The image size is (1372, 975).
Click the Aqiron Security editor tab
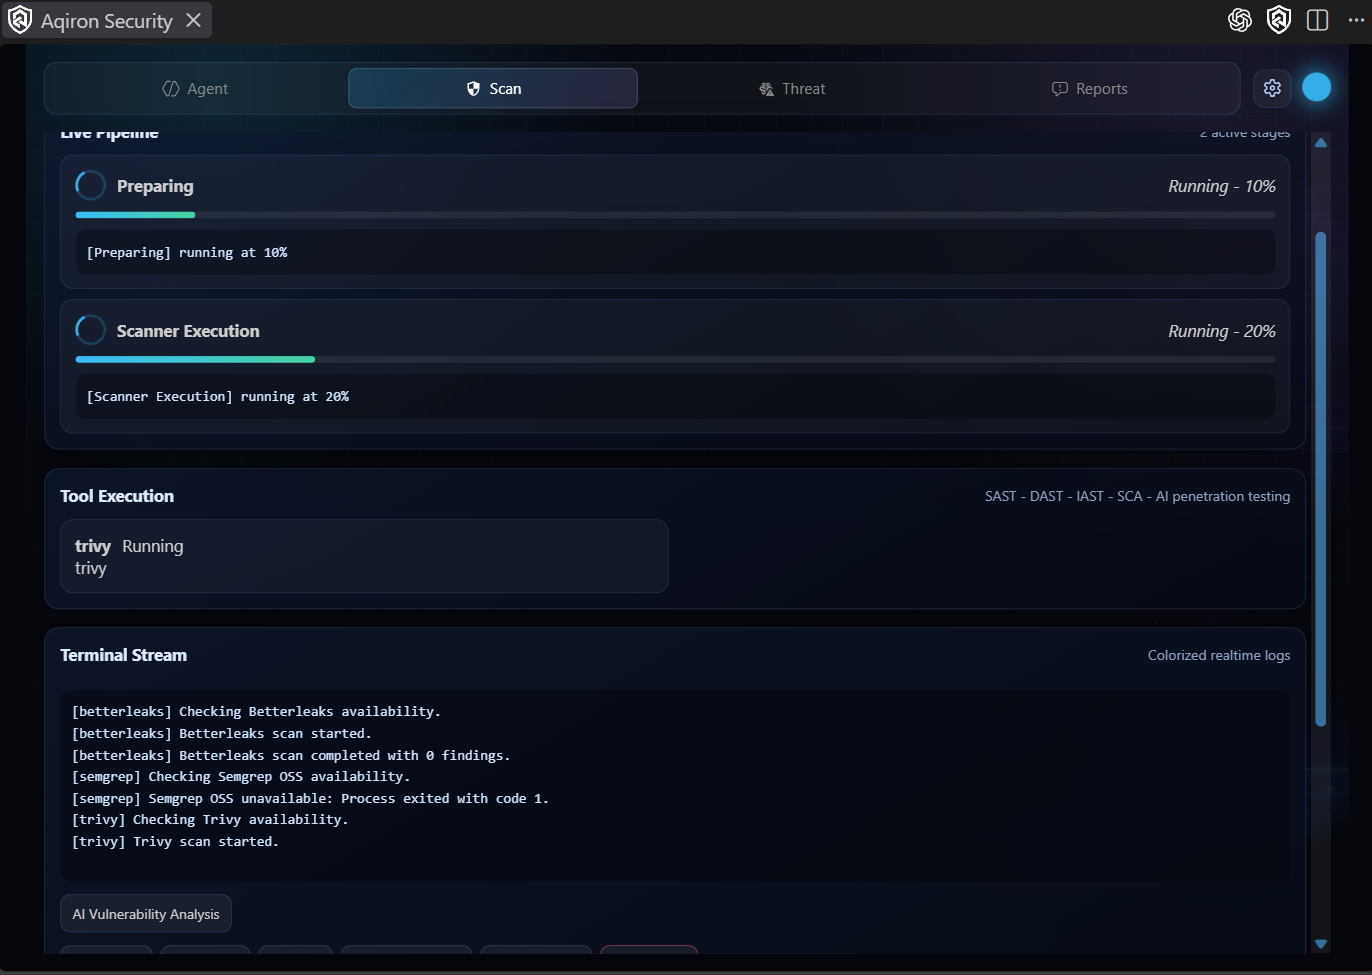coord(106,21)
